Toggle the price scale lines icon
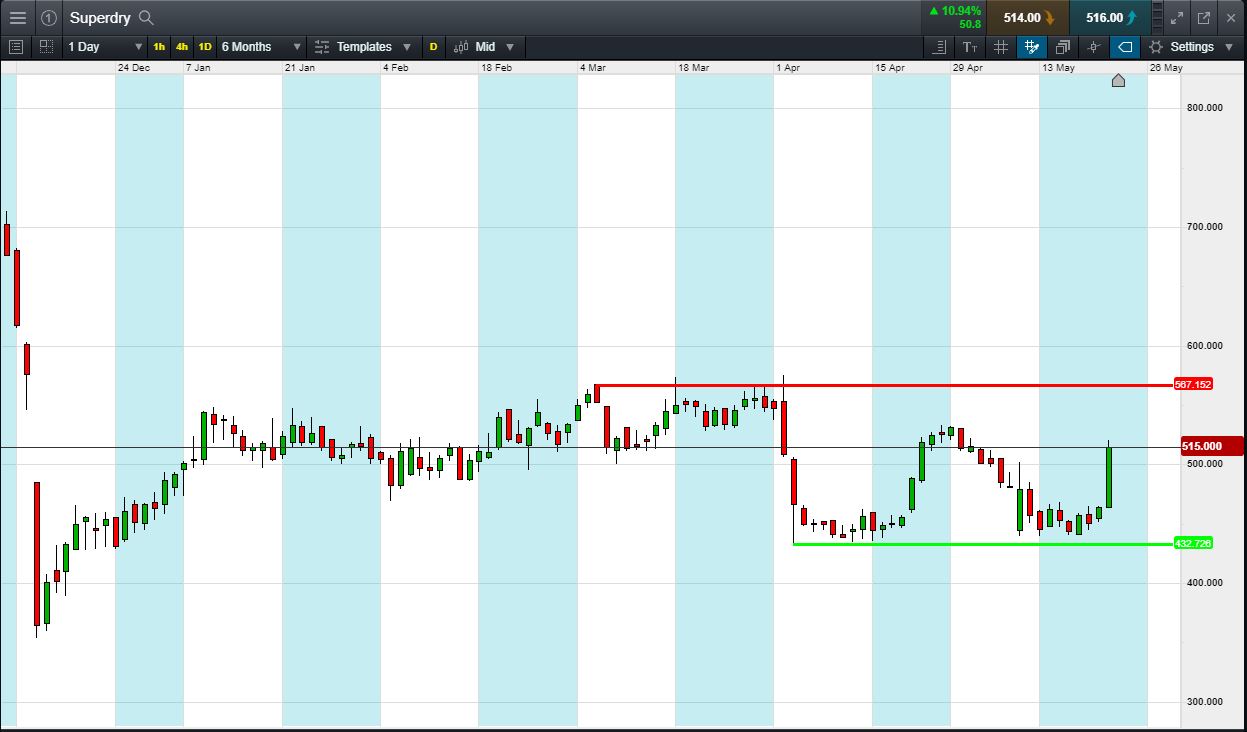 click(x=939, y=46)
